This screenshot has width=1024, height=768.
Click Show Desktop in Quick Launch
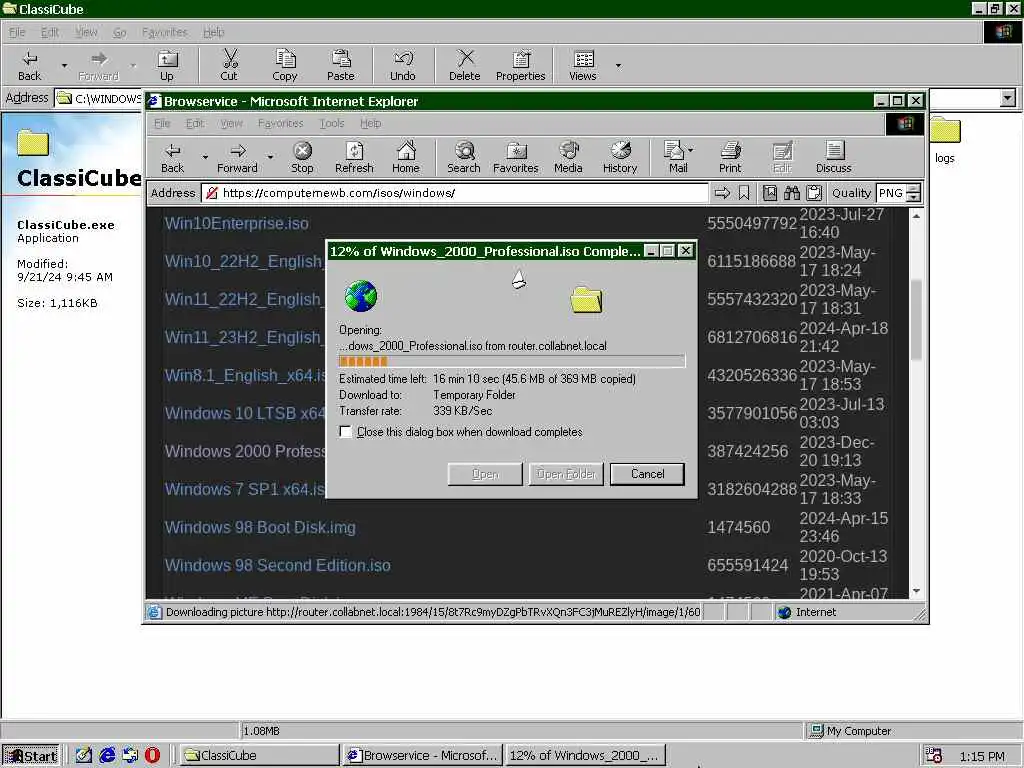(84, 755)
